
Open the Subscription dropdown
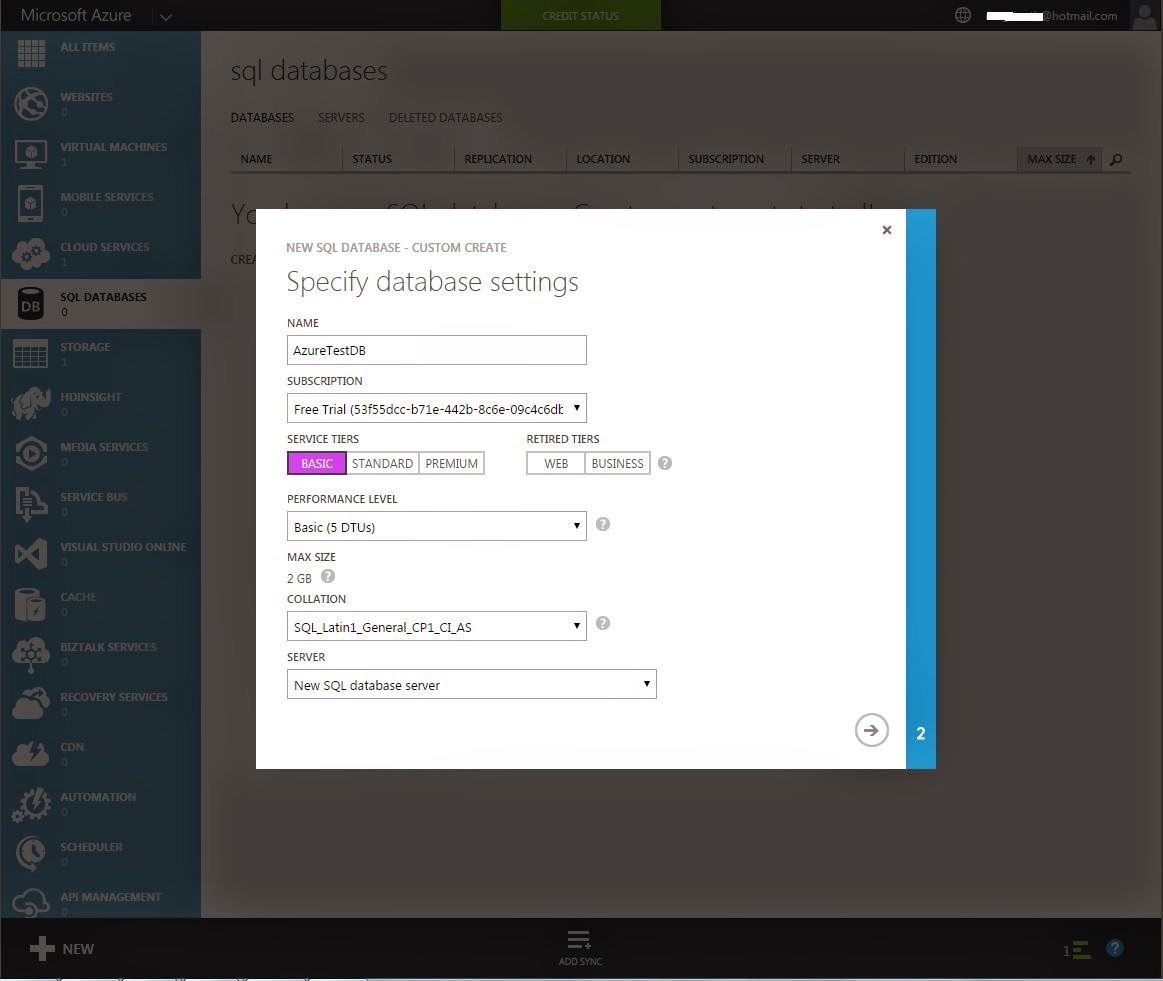tap(437, 409)
